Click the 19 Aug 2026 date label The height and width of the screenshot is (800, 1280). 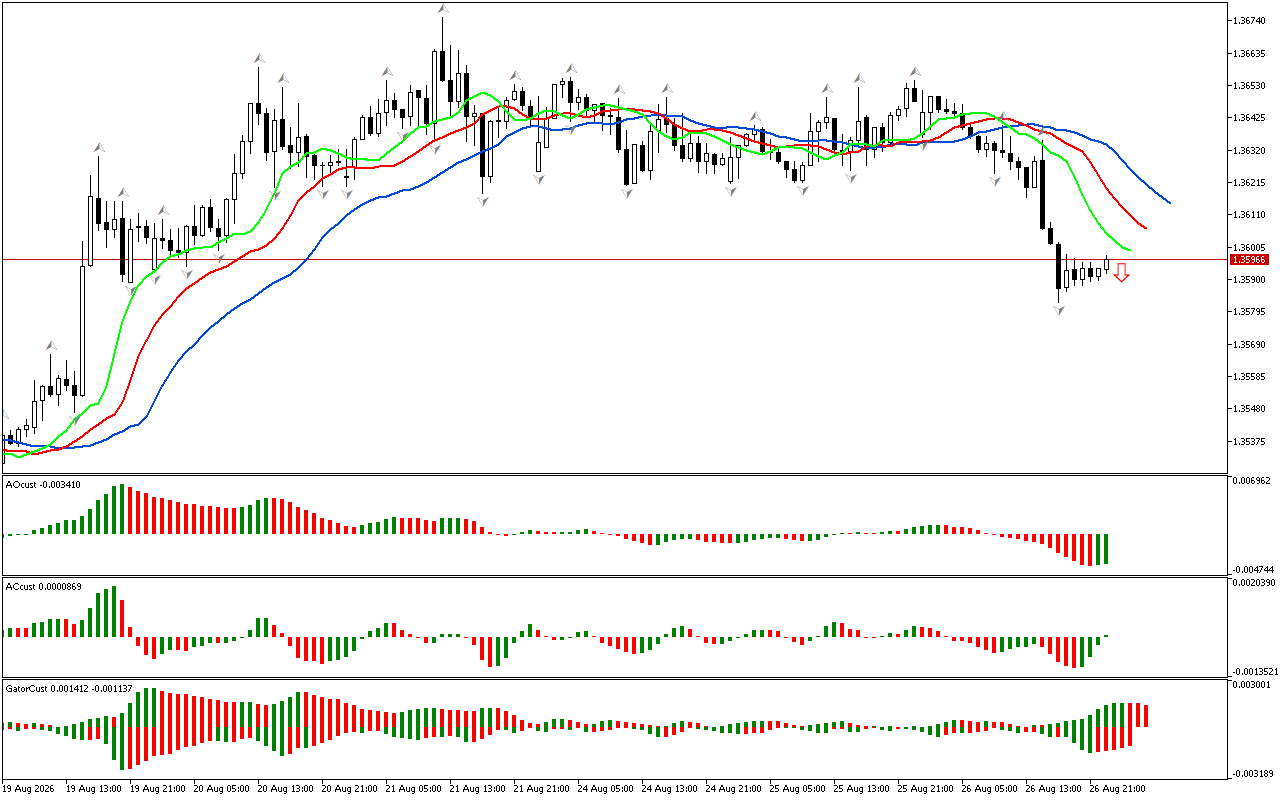click(29, 789)
